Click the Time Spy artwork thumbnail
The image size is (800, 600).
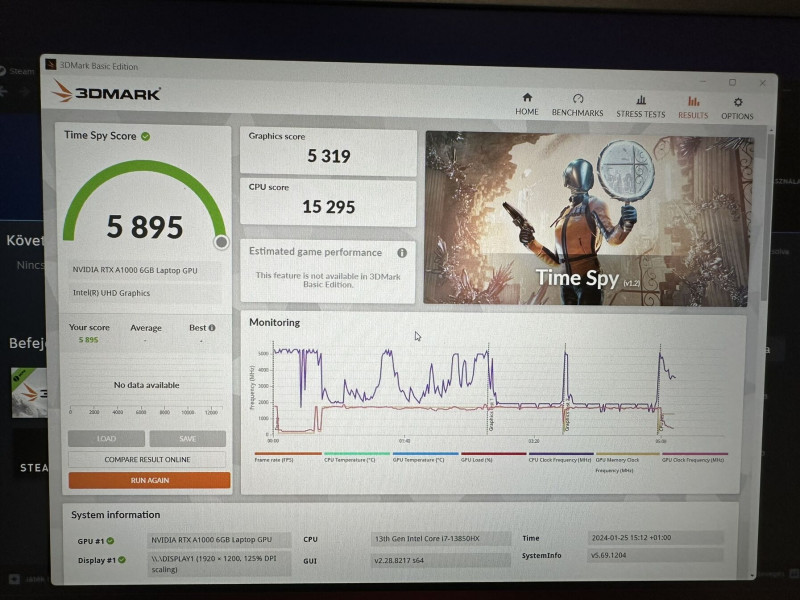click(x=589, y=219)
